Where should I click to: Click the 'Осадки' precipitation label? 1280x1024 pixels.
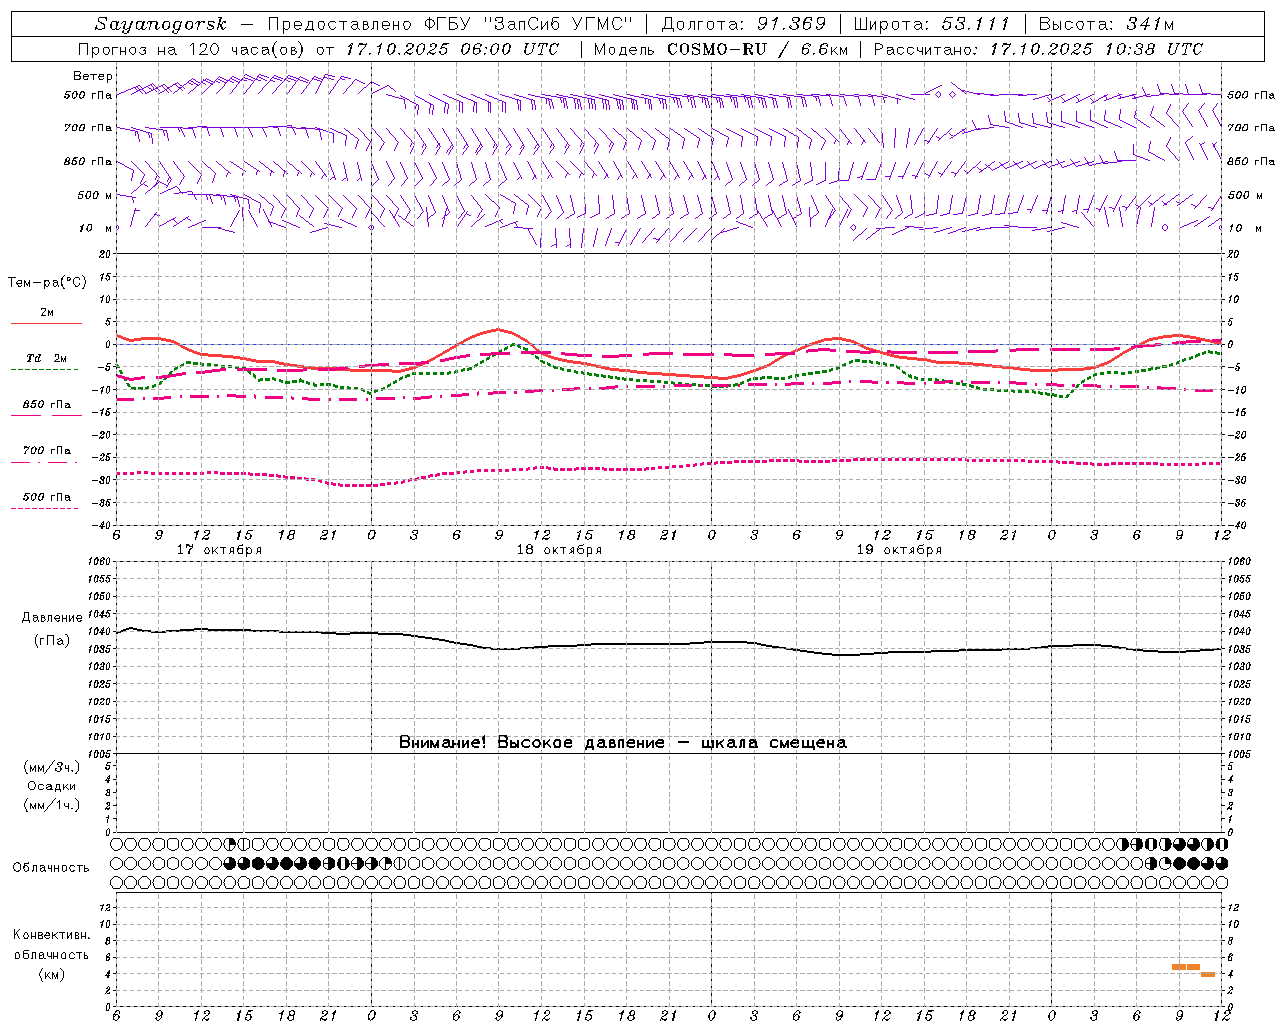[51, 786]
